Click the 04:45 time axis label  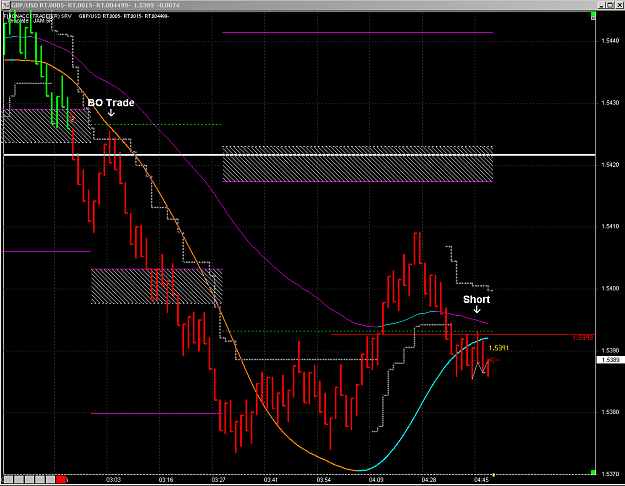[x=482, y=480]
